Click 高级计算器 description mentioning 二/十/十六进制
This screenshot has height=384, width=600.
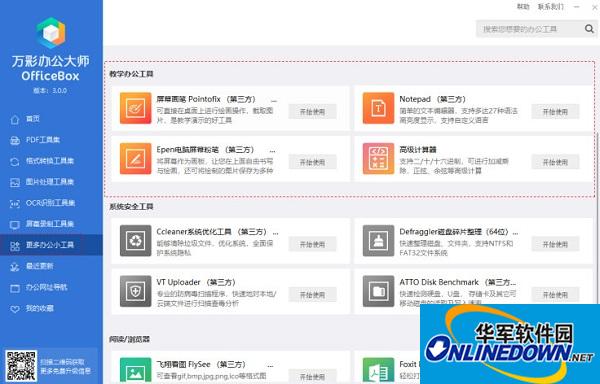(454, 166)
